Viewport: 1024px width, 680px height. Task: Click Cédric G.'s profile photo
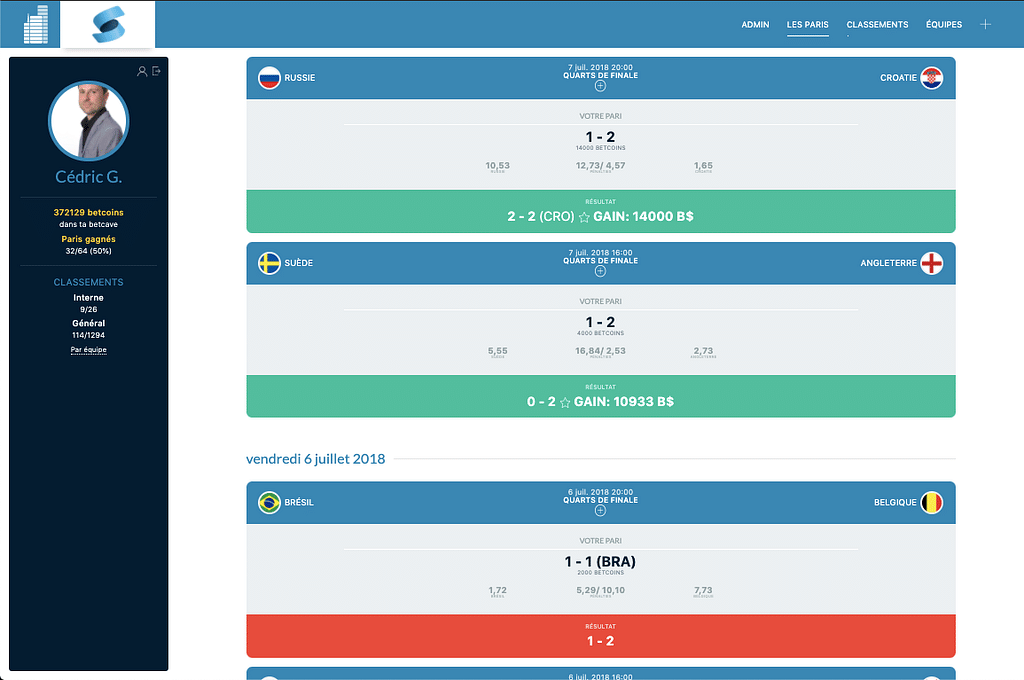[x=89, y=121]
